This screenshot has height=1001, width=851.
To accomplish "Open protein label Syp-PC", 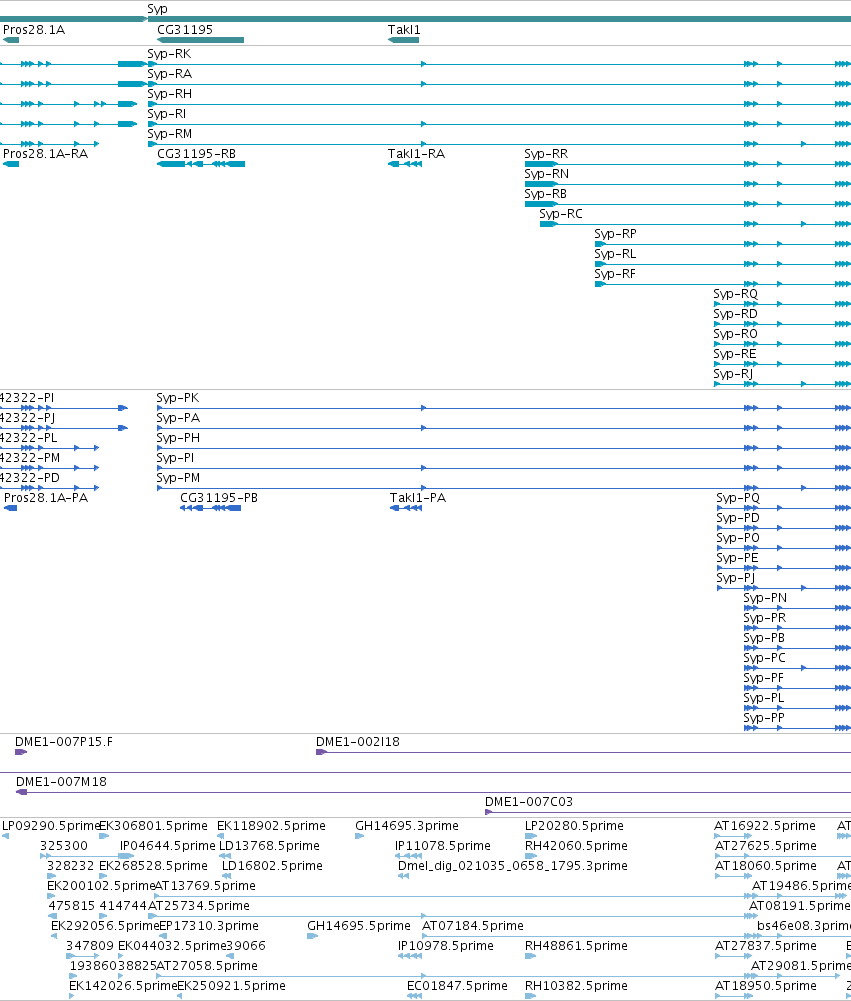I will 765,658.
